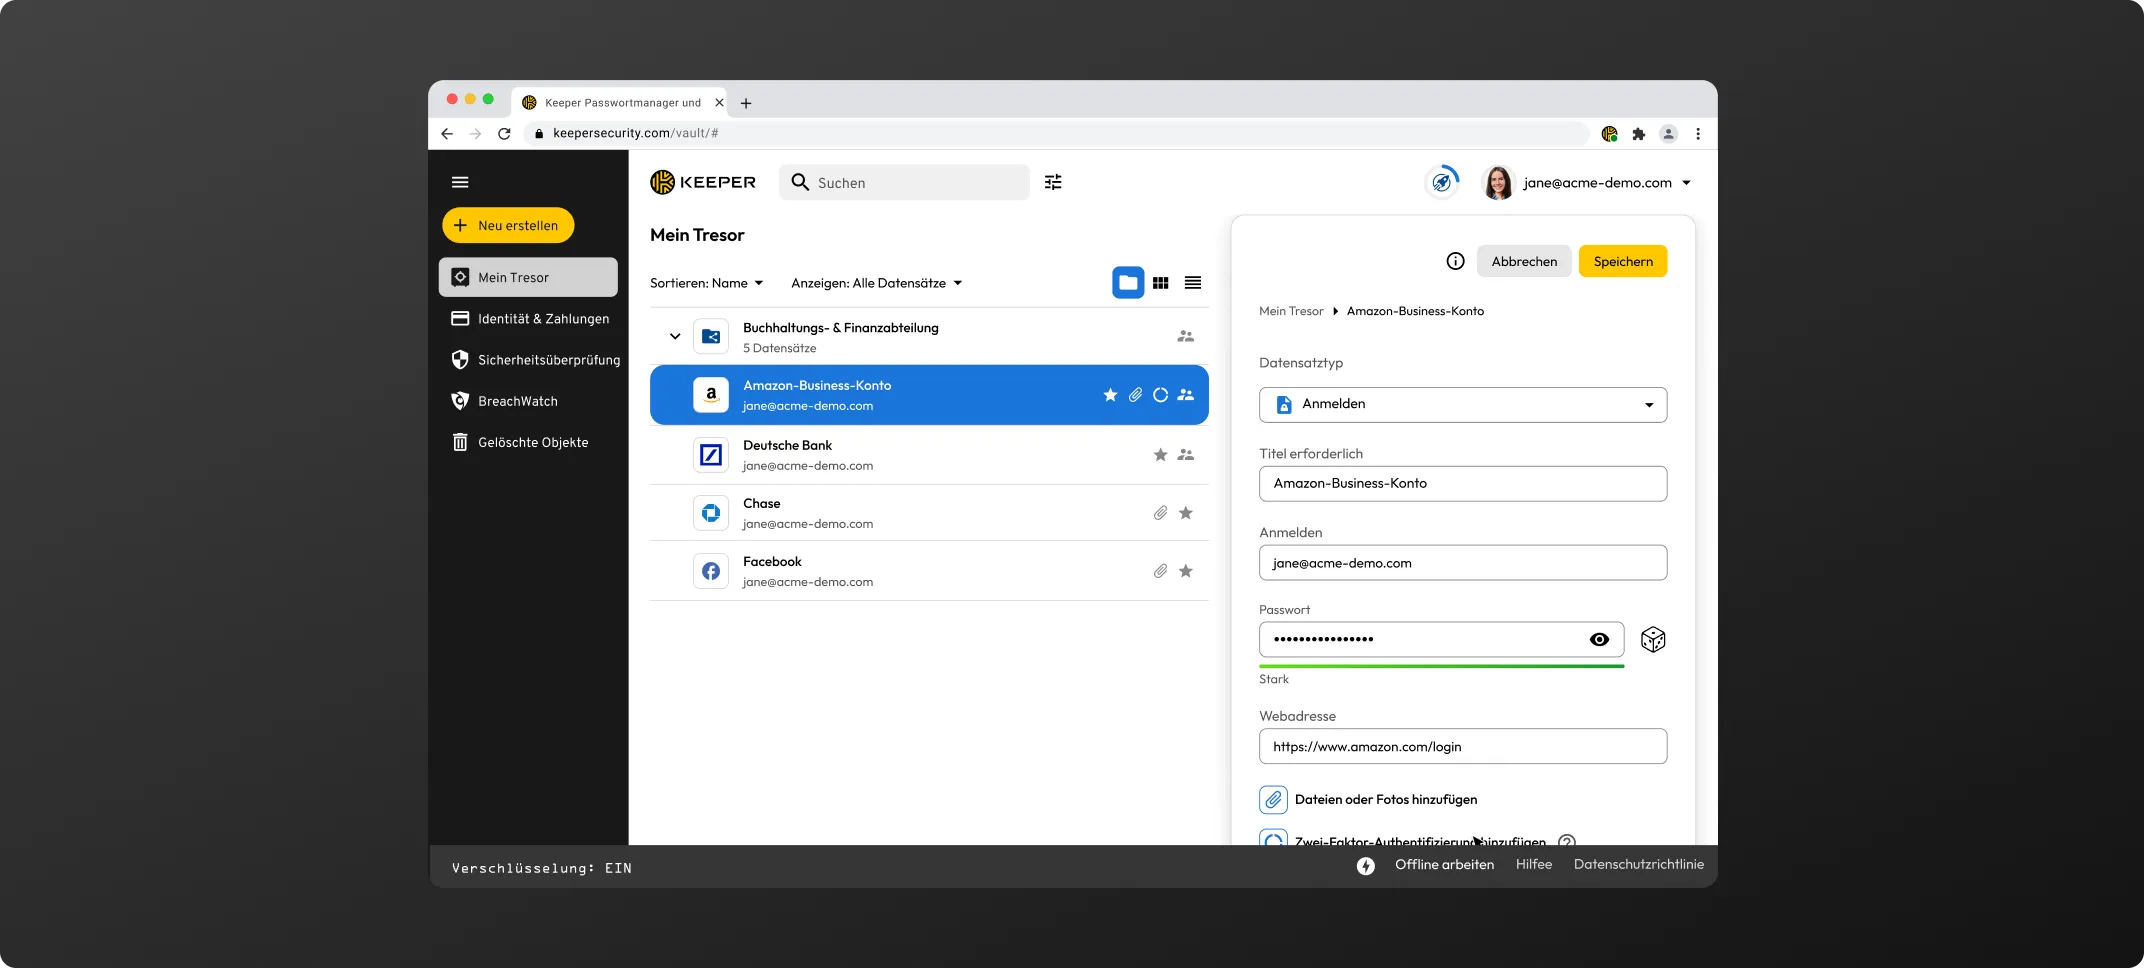
Task: Click Offline arbeiten link
Action: 1444,865
